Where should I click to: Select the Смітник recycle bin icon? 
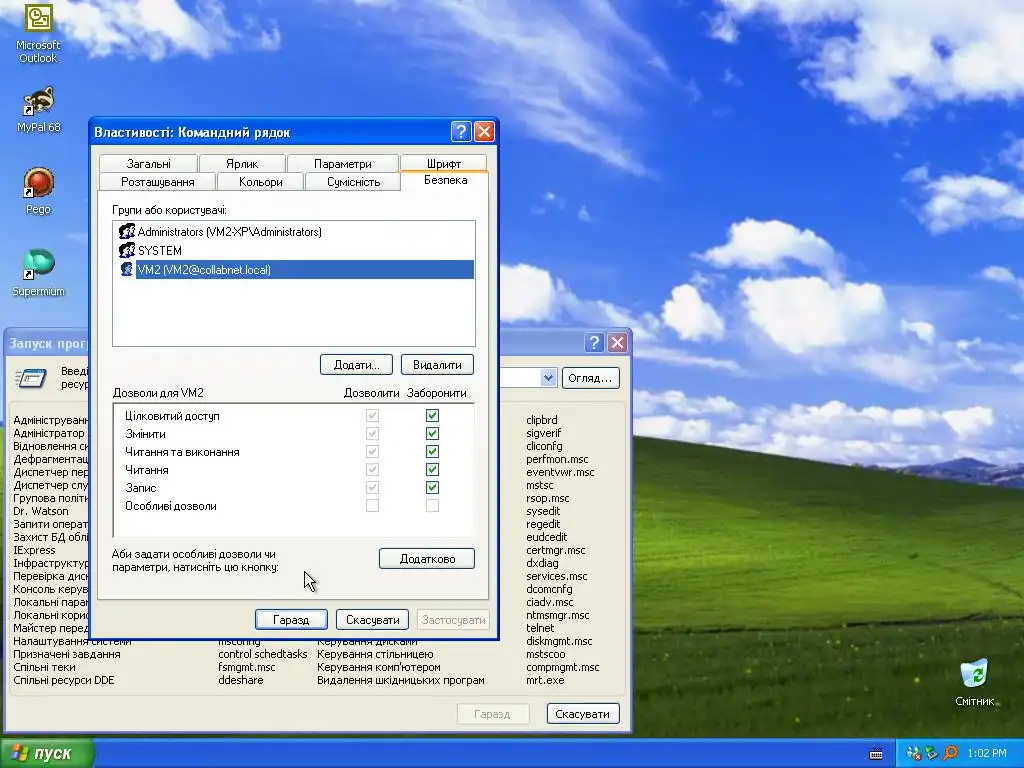tap(974, 682)
